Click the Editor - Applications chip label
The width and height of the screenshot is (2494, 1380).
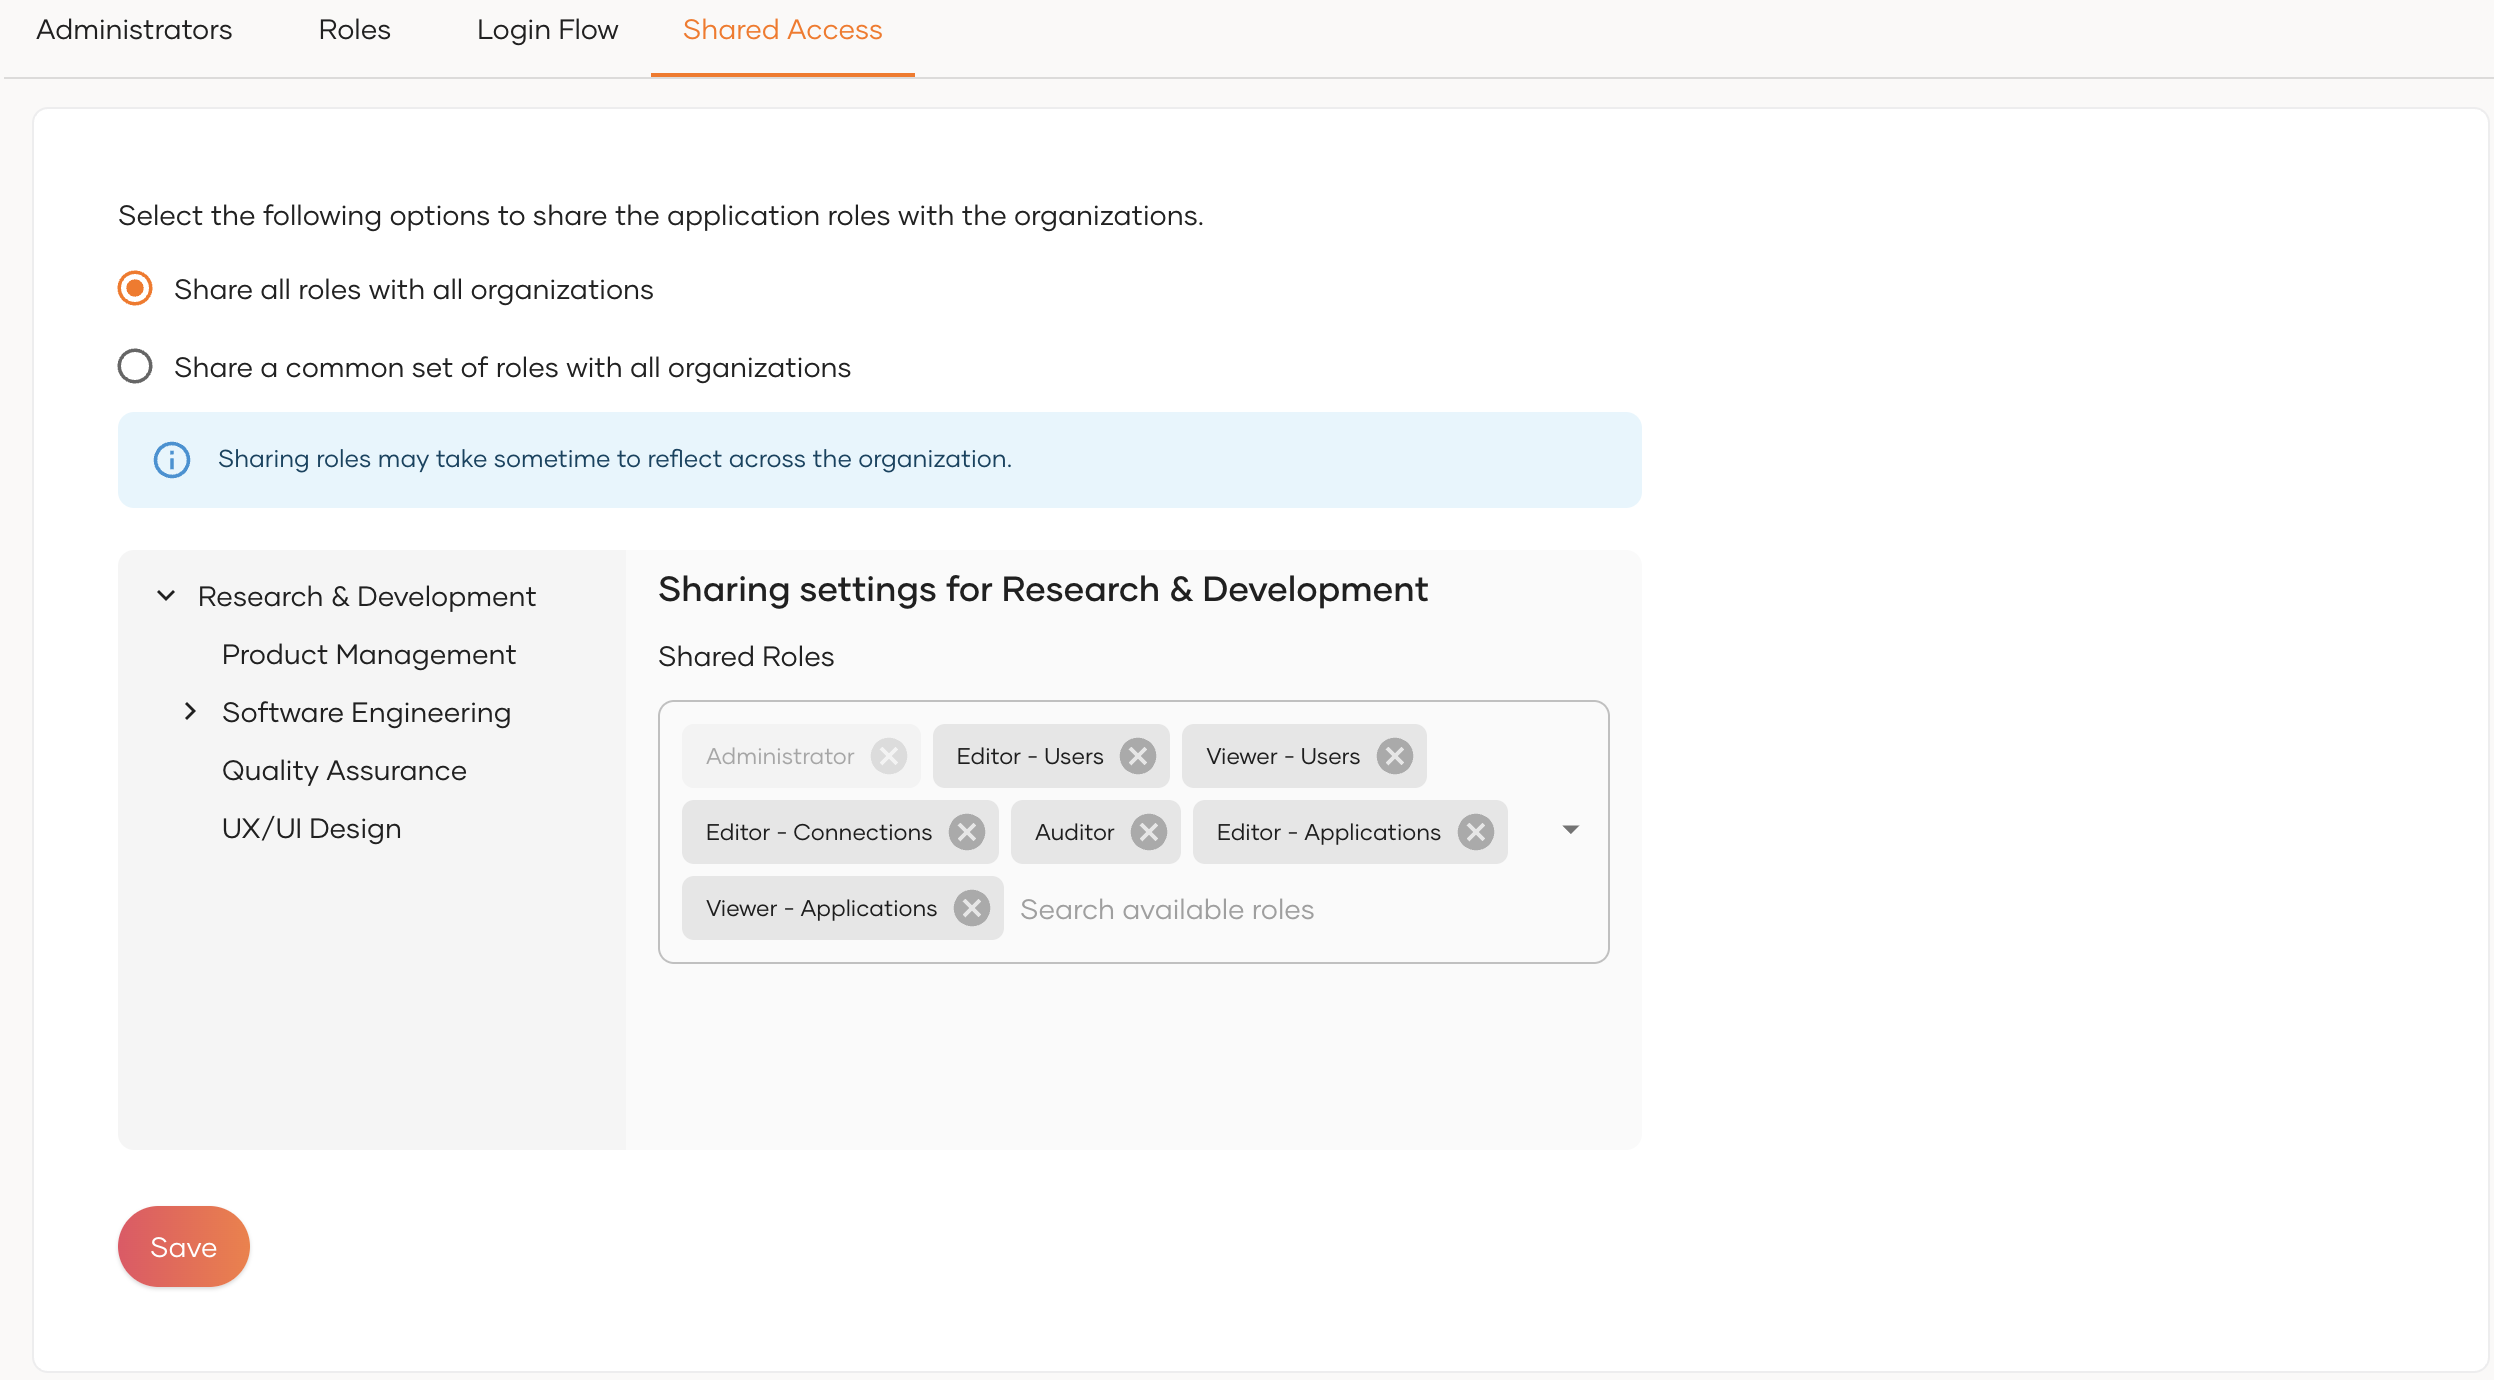pyautogui.click(x=1329, y=832)
